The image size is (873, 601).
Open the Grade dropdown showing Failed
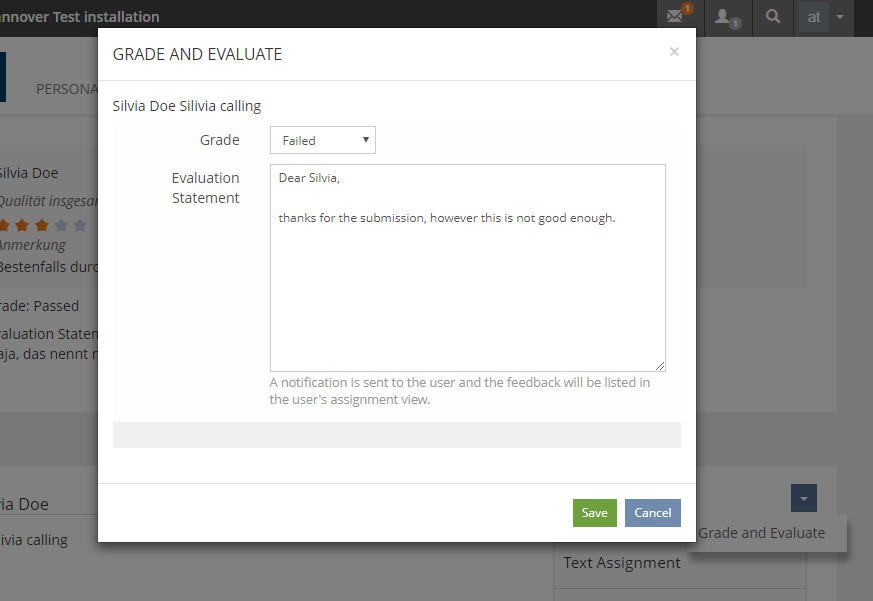[x=322, y=140]
